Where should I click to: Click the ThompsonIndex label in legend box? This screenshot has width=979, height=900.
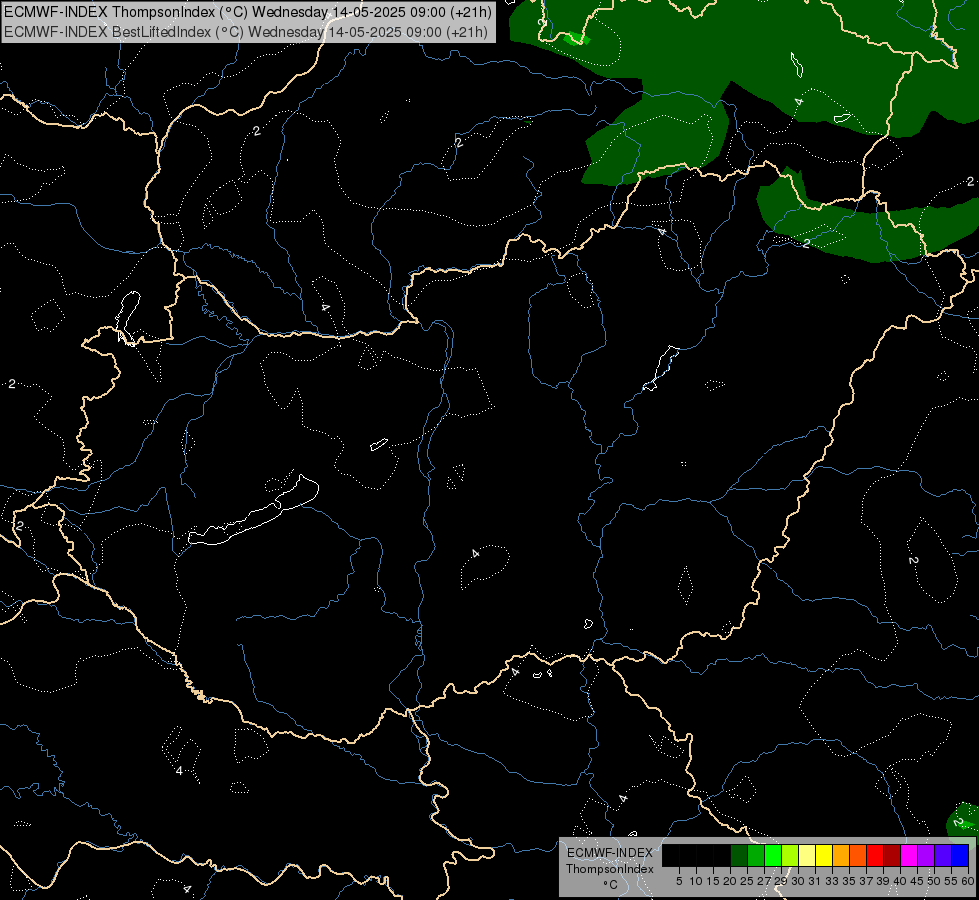pyautogui.click(x=610, y=869)
